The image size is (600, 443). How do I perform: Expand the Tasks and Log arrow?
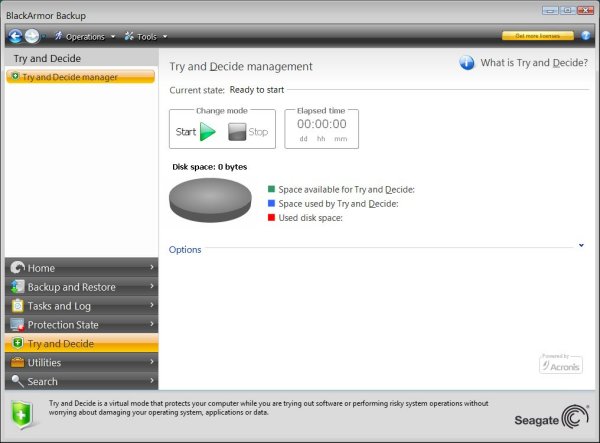152,305
